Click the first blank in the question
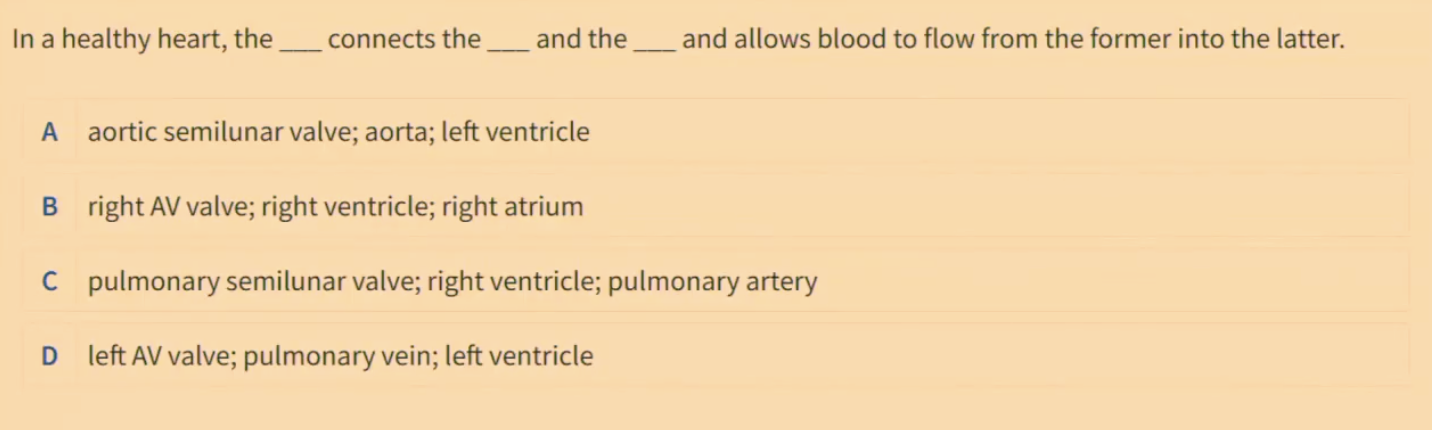Image resolution: width=1432 pixels, height=430 pixels. [300, 41]
